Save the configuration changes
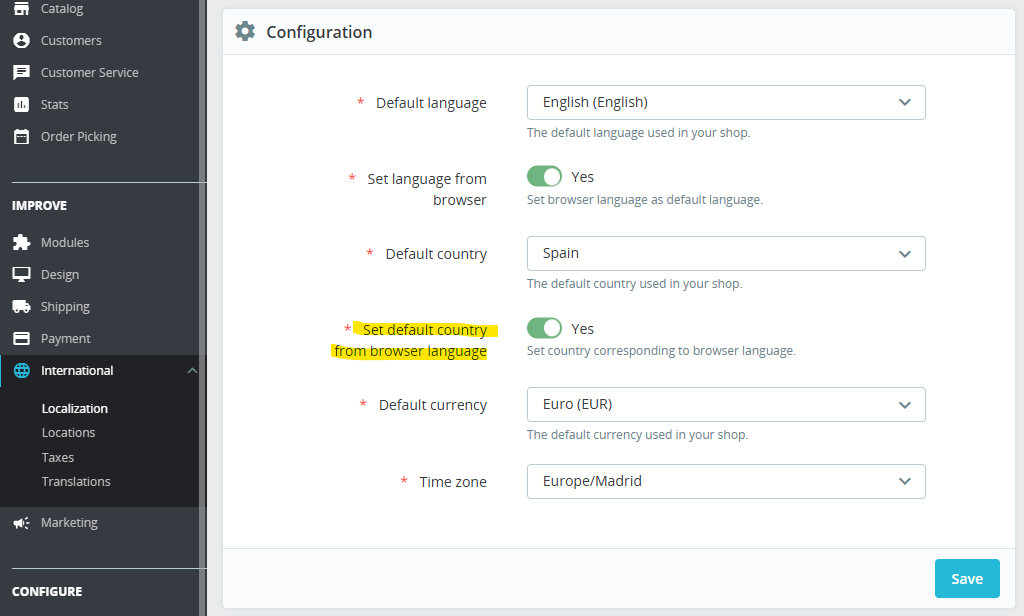This screenshot has height=616, width=1024. coord(966,578)
